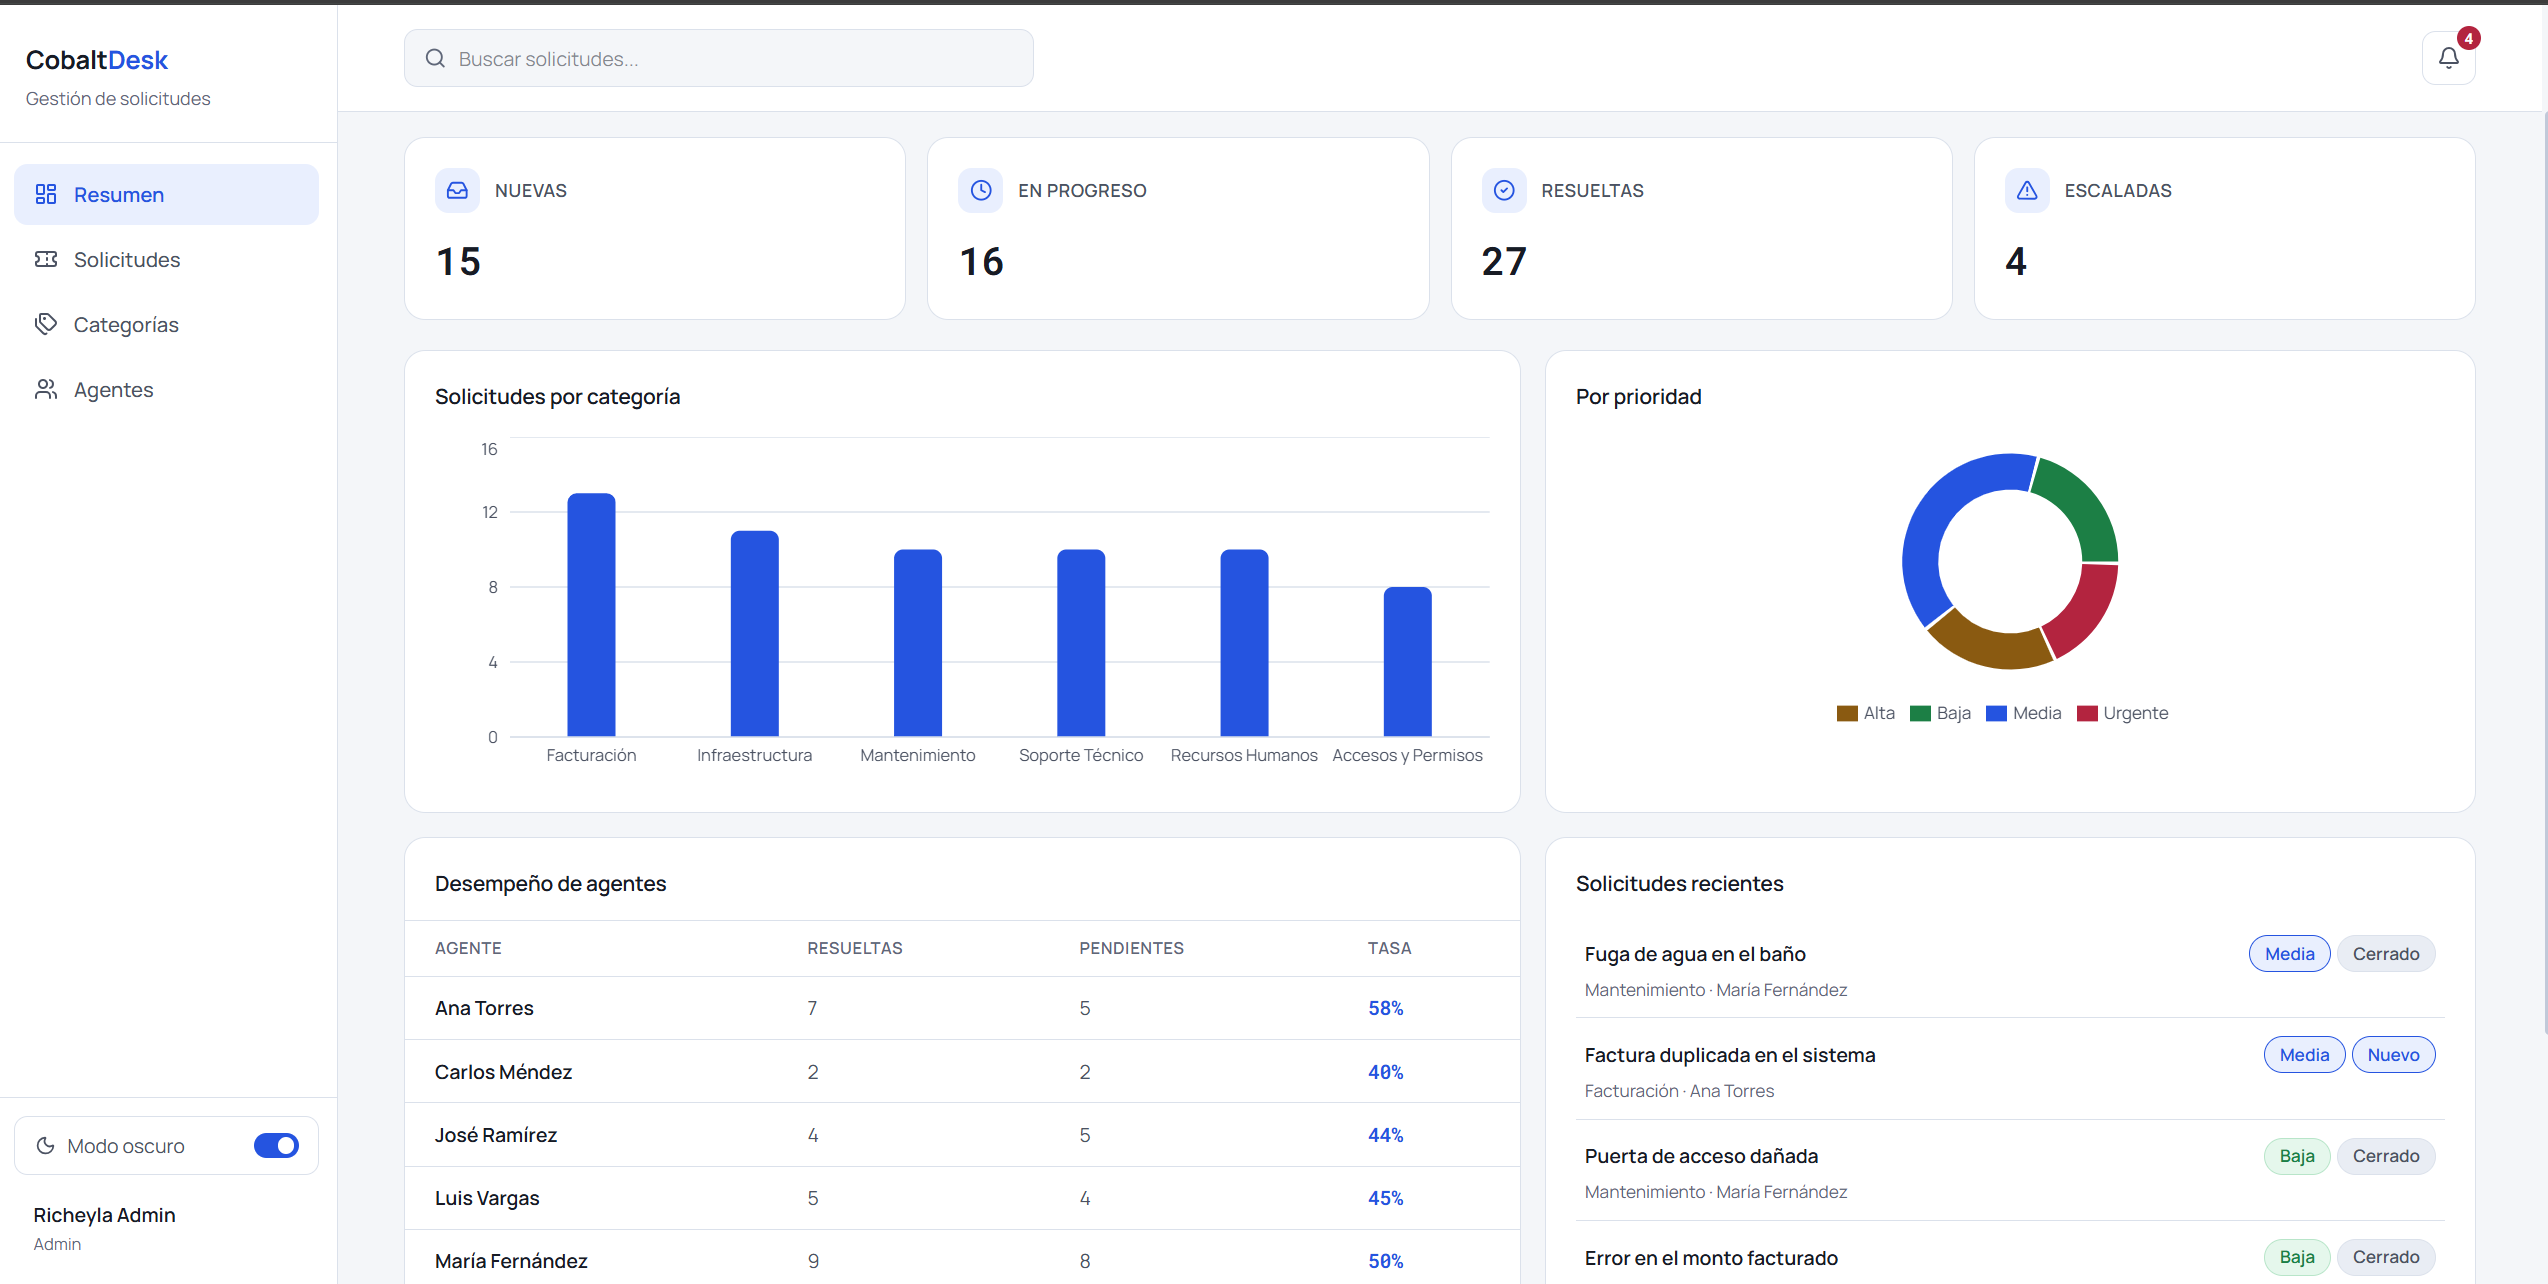
Task: Open the notifications bell icon
Action: [x=2448, y=58]
